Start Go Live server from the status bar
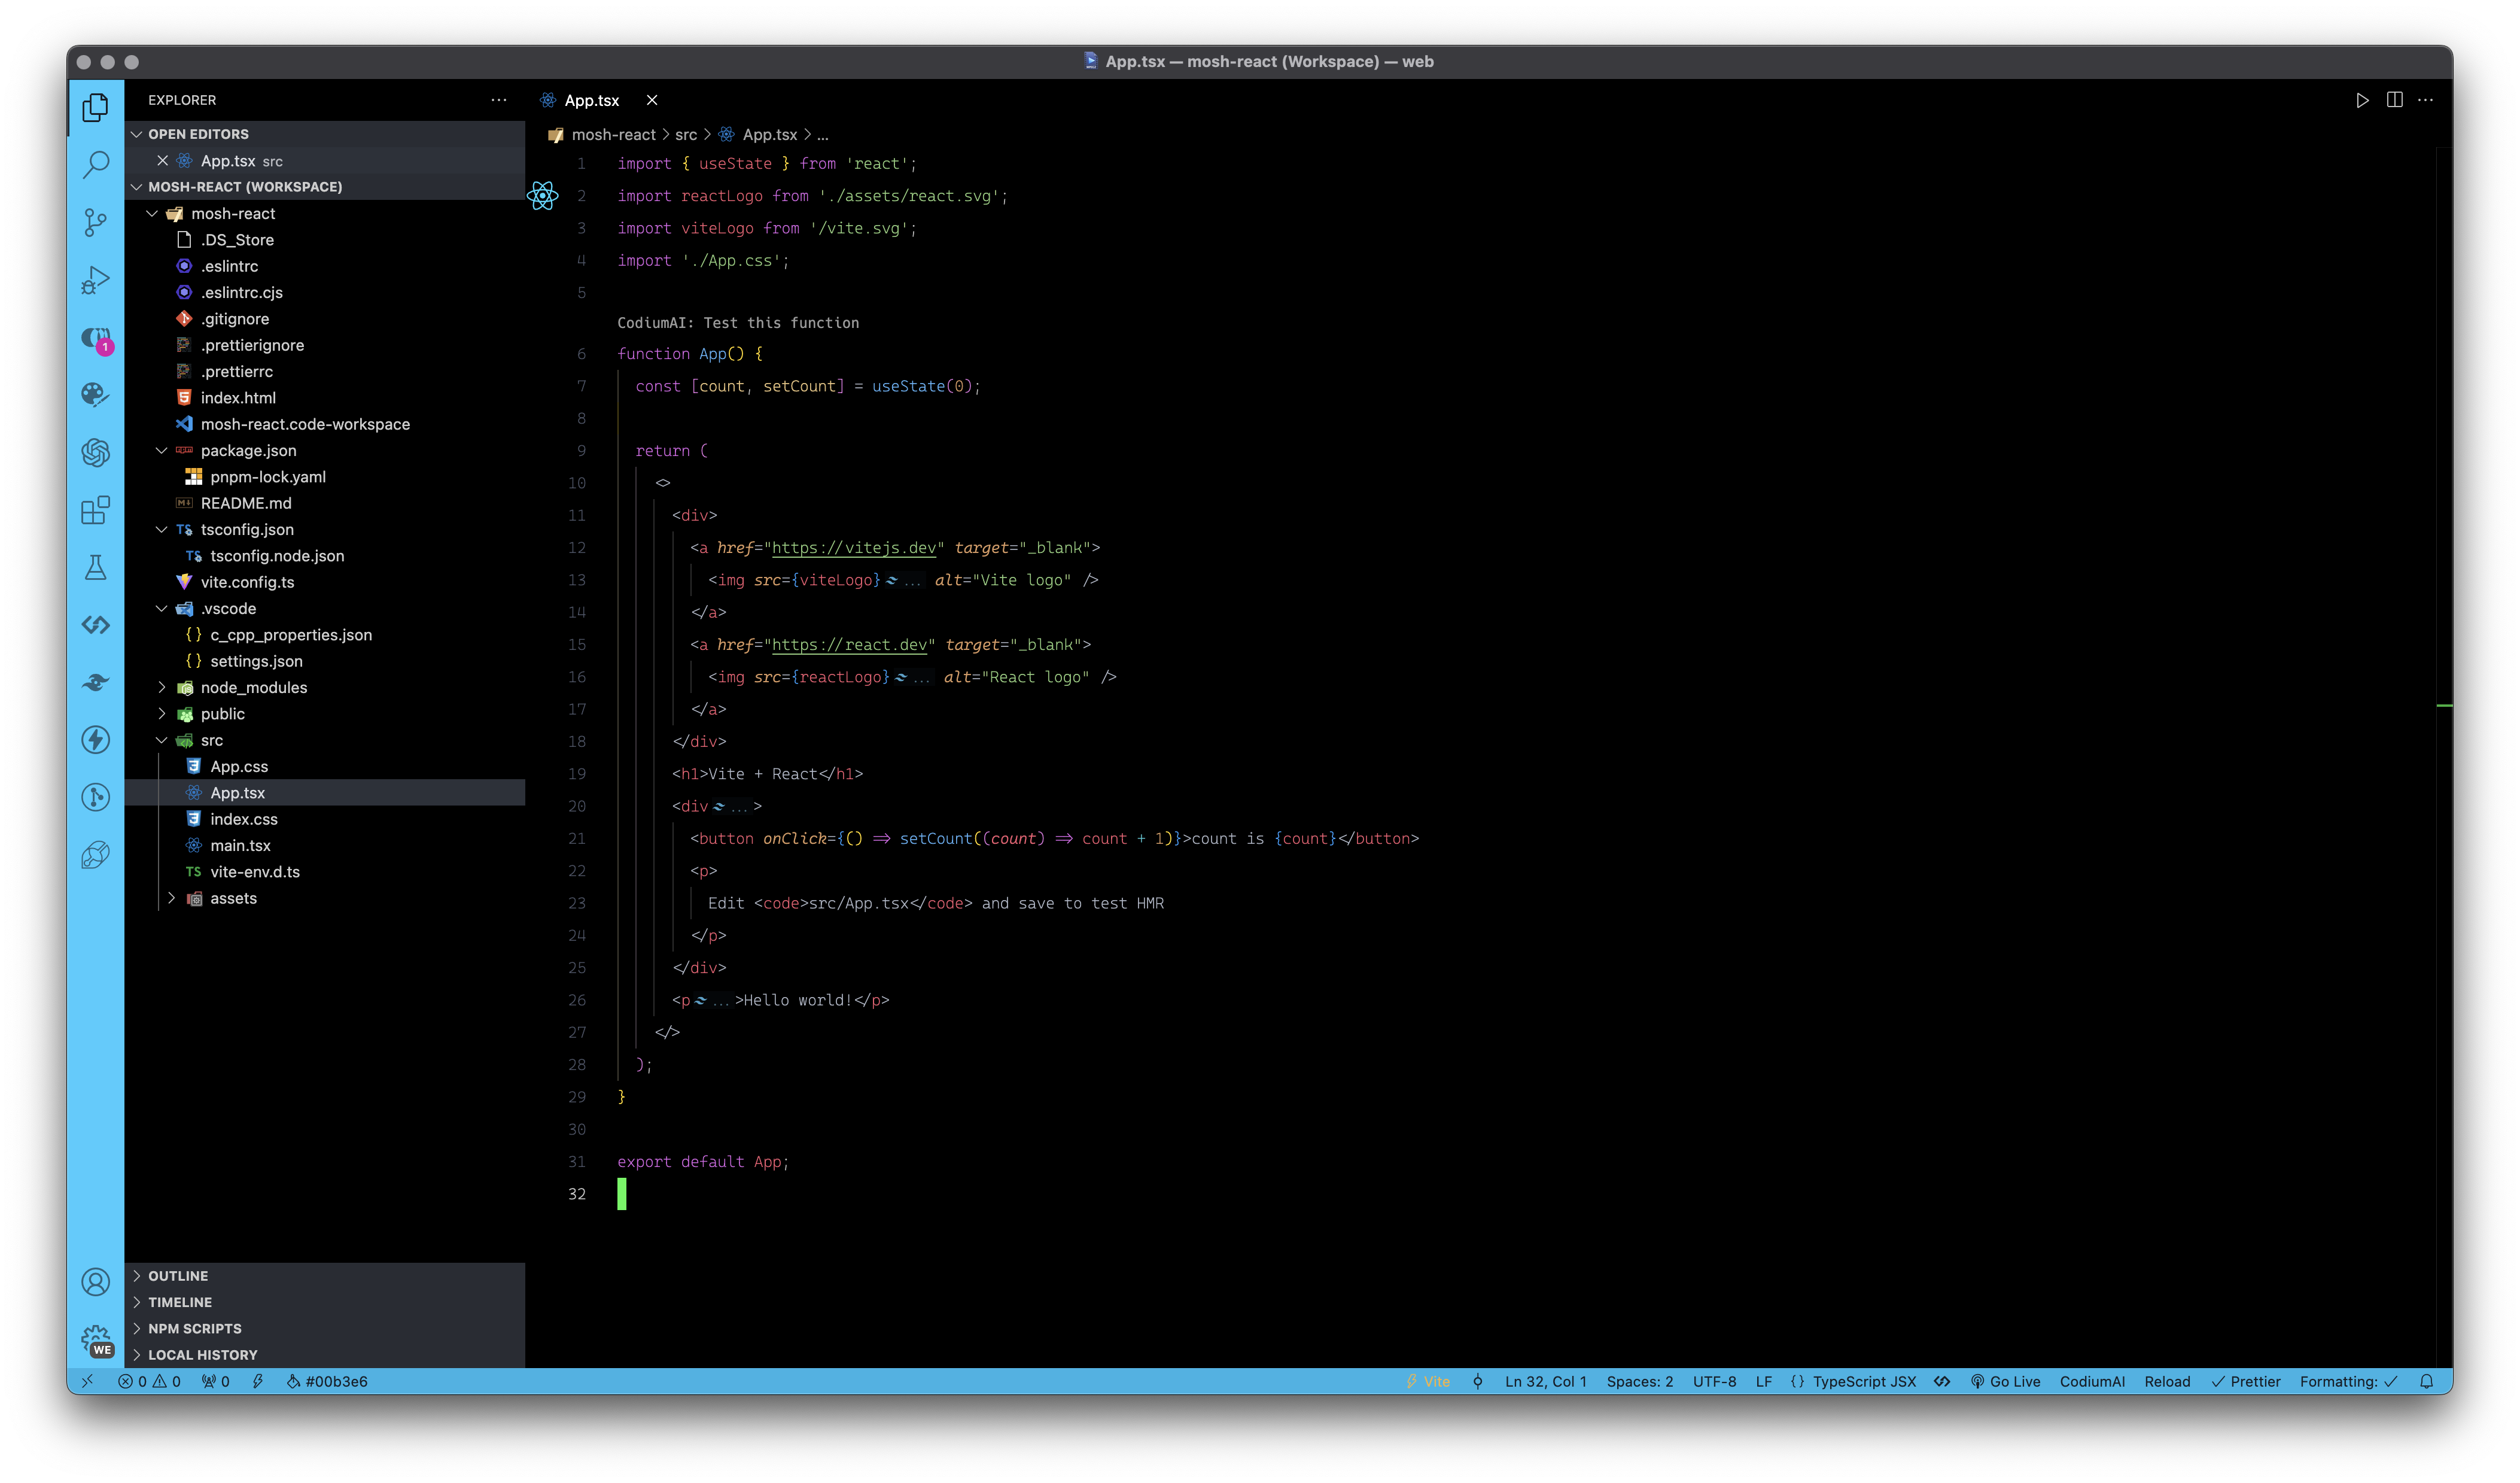The image size is (2520, 1483). [x=2005, y=1381]
